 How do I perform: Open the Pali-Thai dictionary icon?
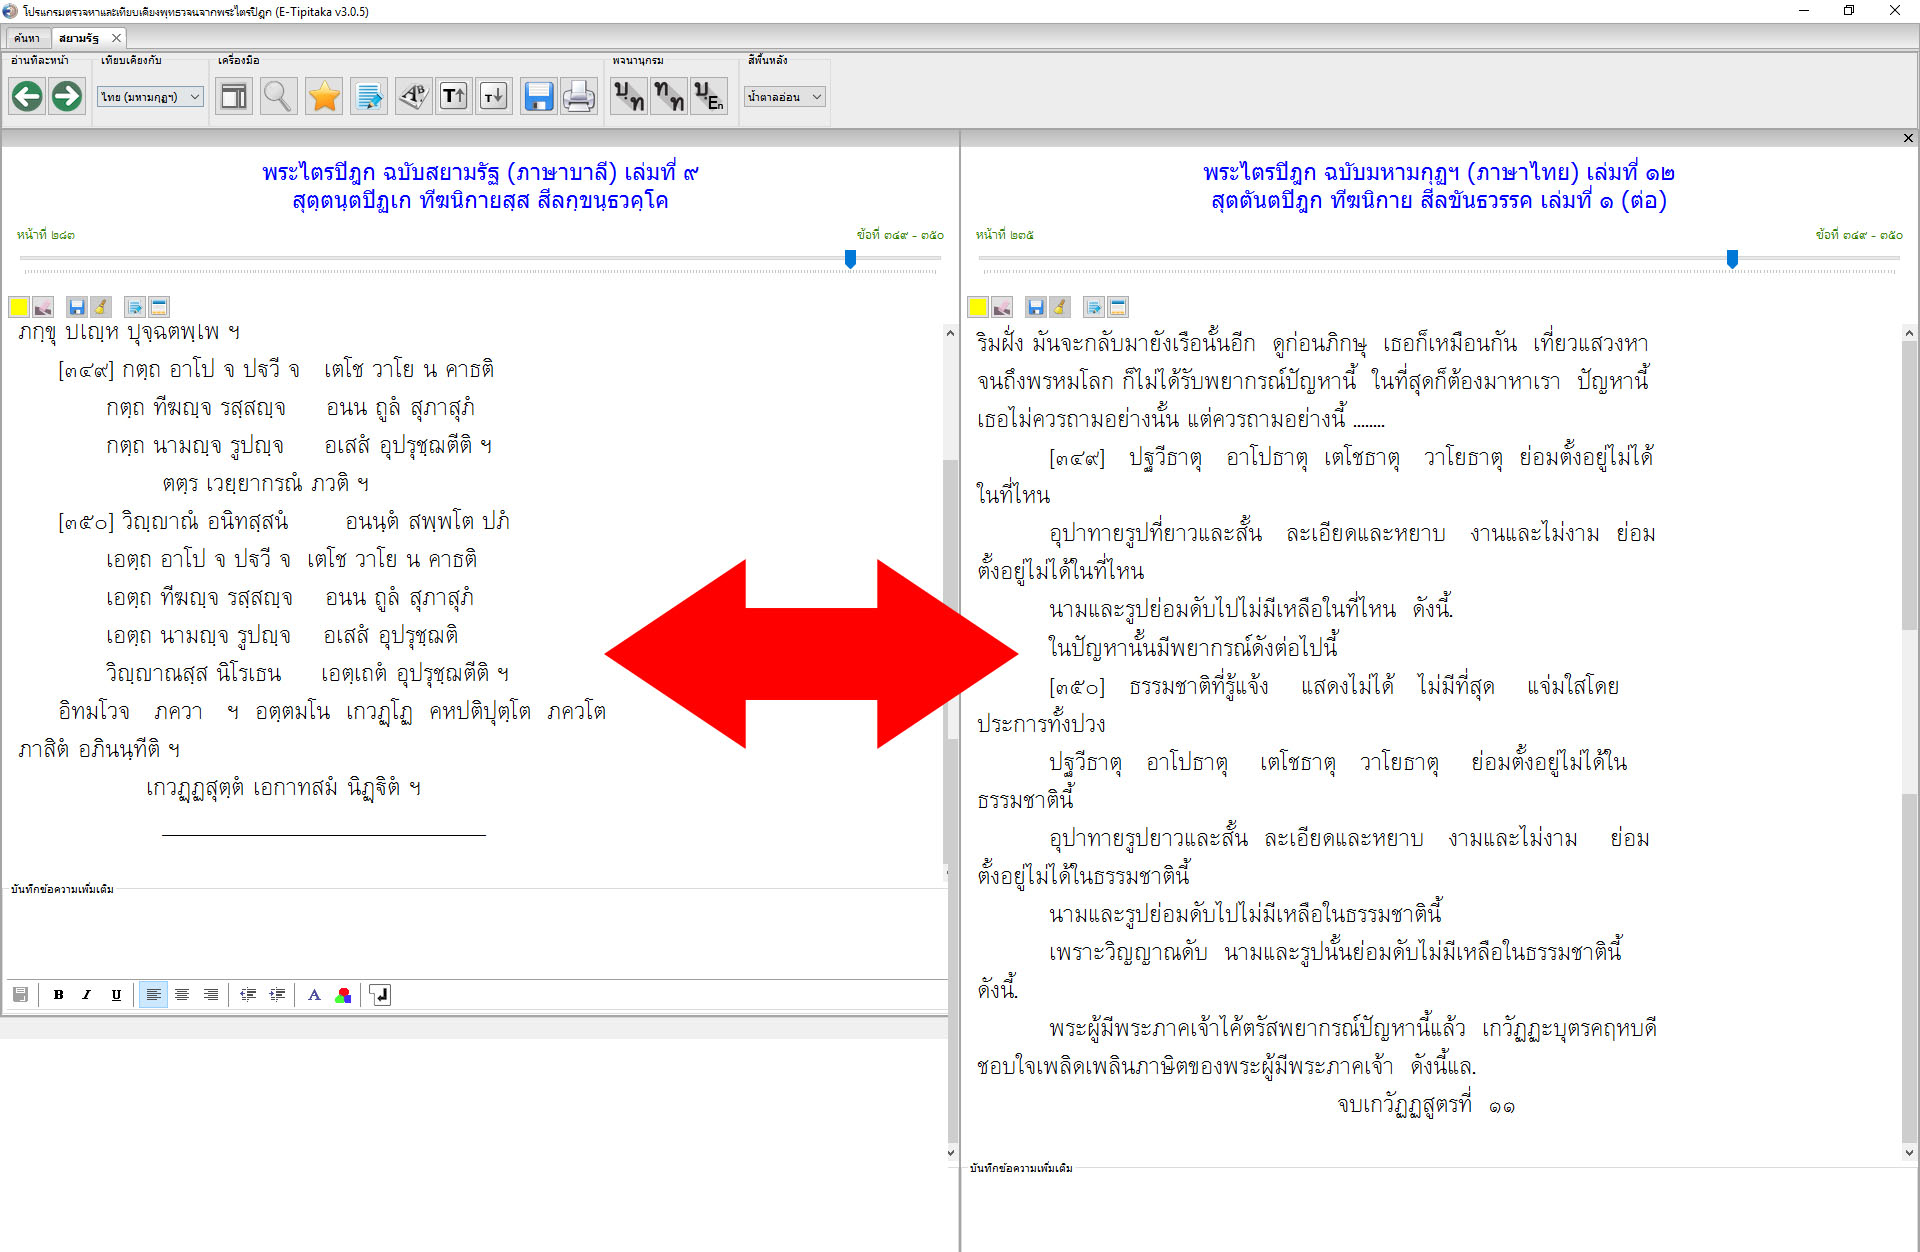(x=628, y=97)
